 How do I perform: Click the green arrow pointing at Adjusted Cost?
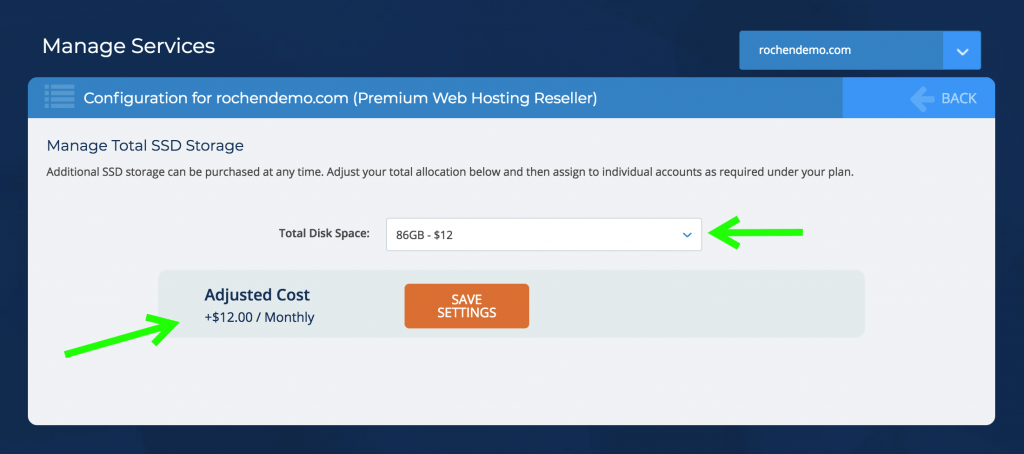tap(121, 334)
